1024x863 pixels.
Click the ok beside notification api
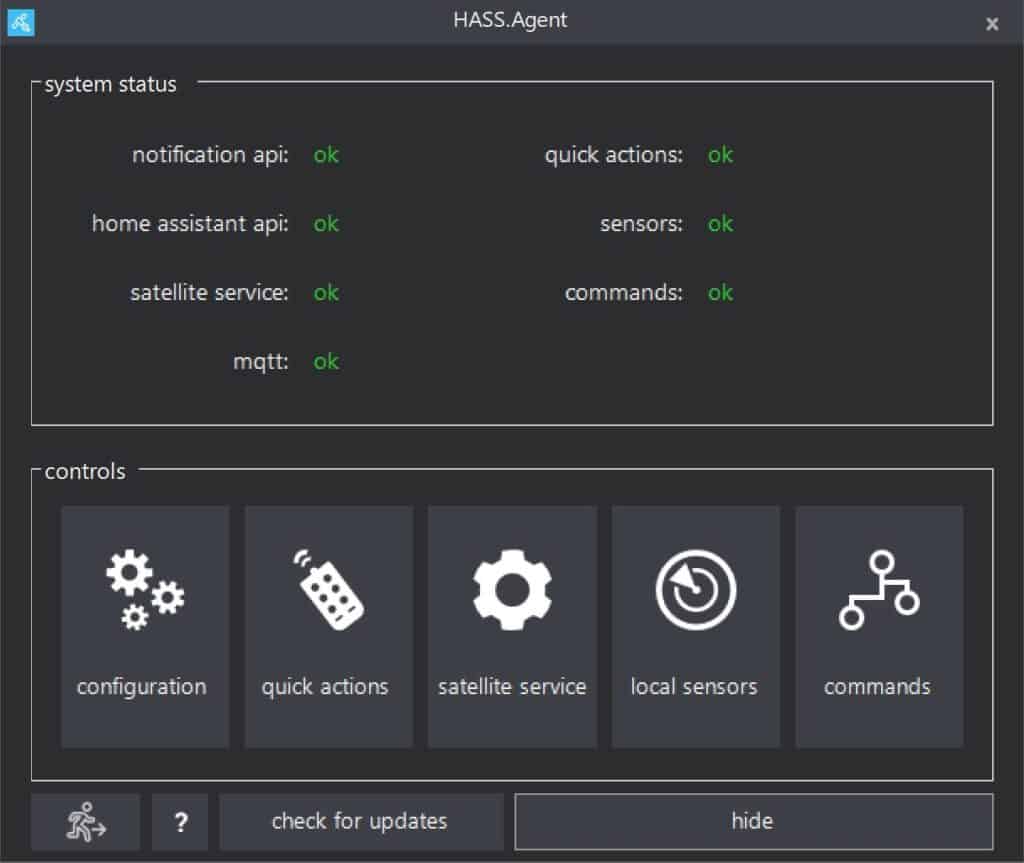coord(326,155)
